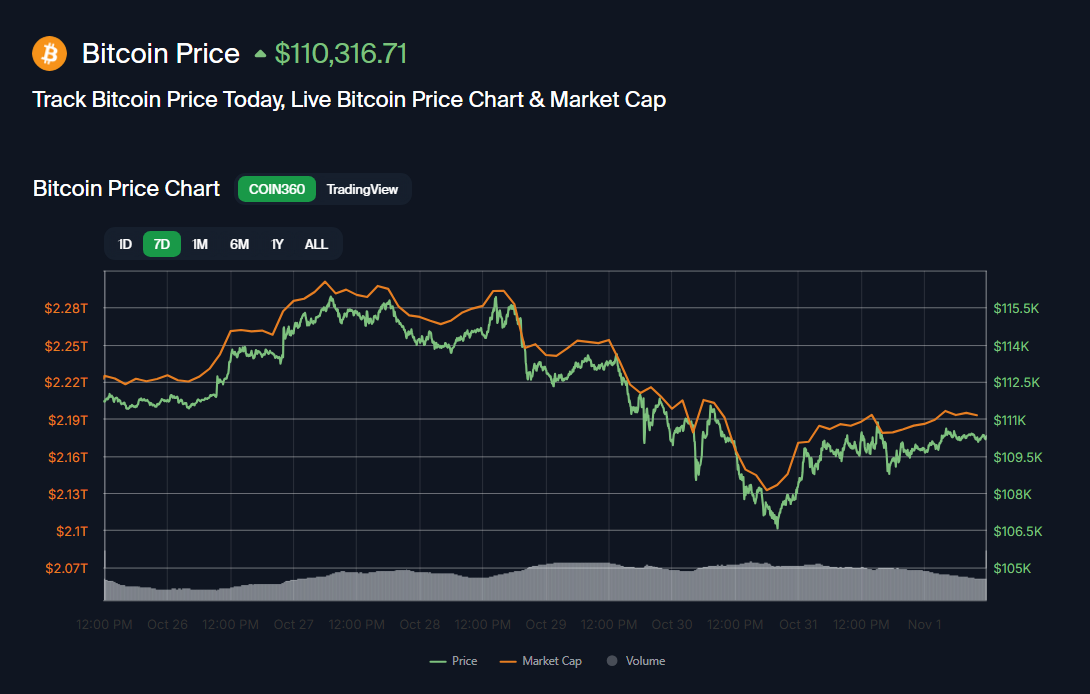Click the Oct 29 date label on the axis
Viewport: 1090px width, 694px height.
[x=545, y=624]
